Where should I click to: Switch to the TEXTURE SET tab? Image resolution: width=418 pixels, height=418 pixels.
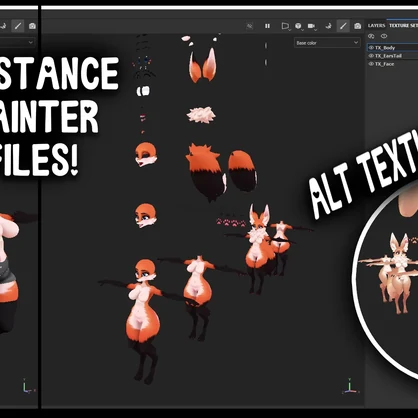point(403,26)
